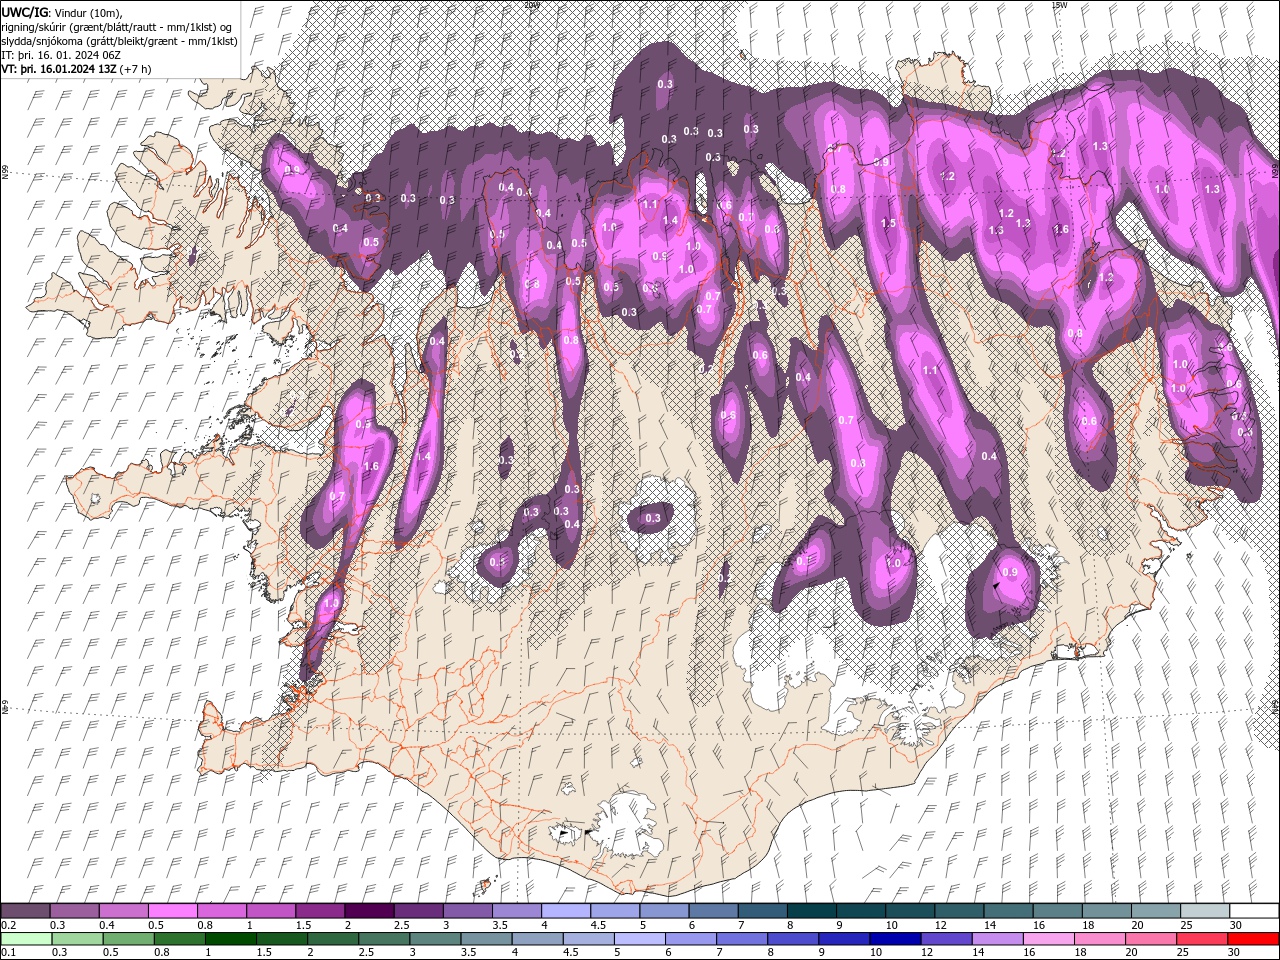
Task: Click the dark mauve first snow-scale swatch
Action: (x=25, y=911)
